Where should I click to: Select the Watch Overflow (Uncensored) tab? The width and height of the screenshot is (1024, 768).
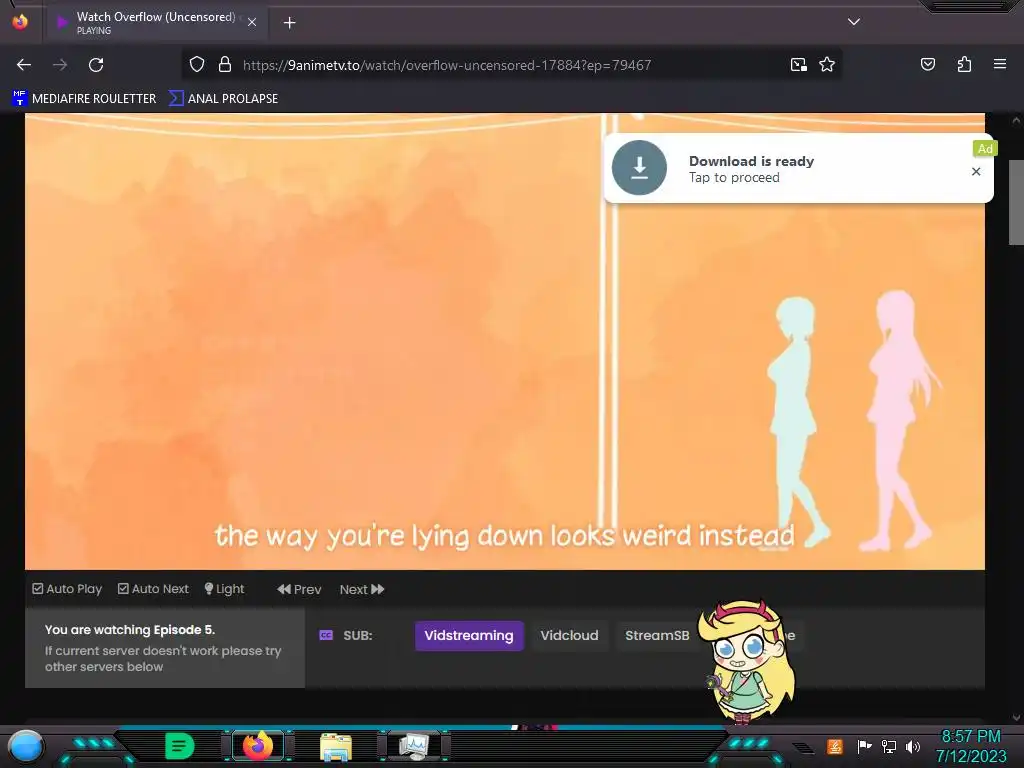click(156, 22)
